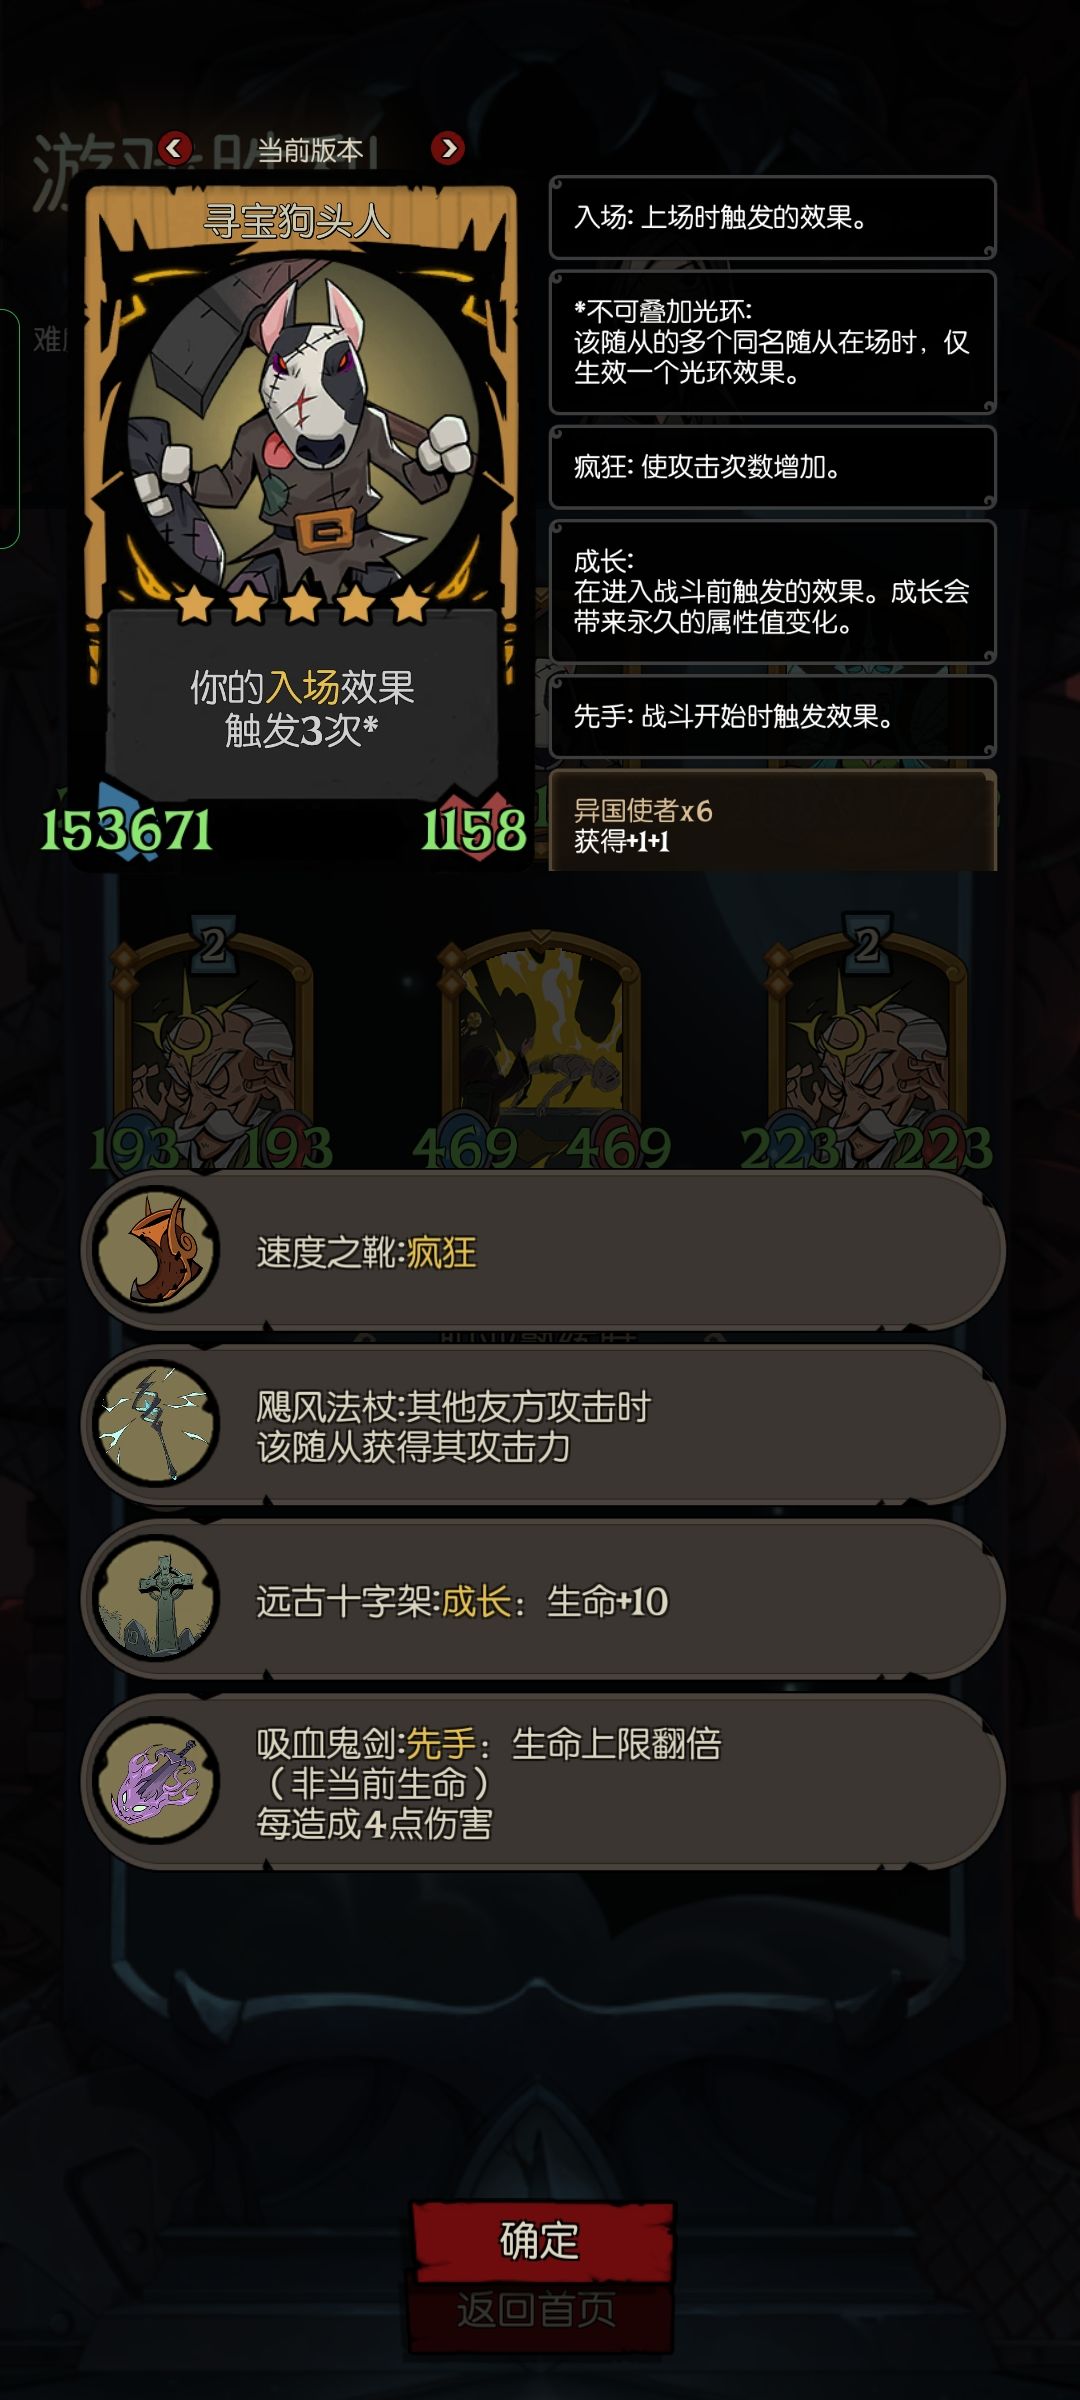The height and width of the screenshot is (2400, 1080).
Task: Tap the 远古十字架 cross icon
Action: coord(156,1599)
